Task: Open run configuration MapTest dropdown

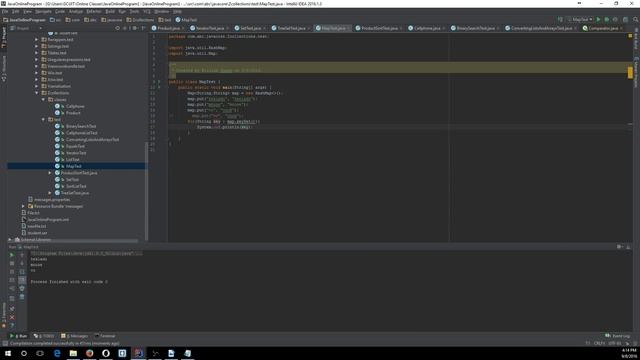Action: pos(580,20)
